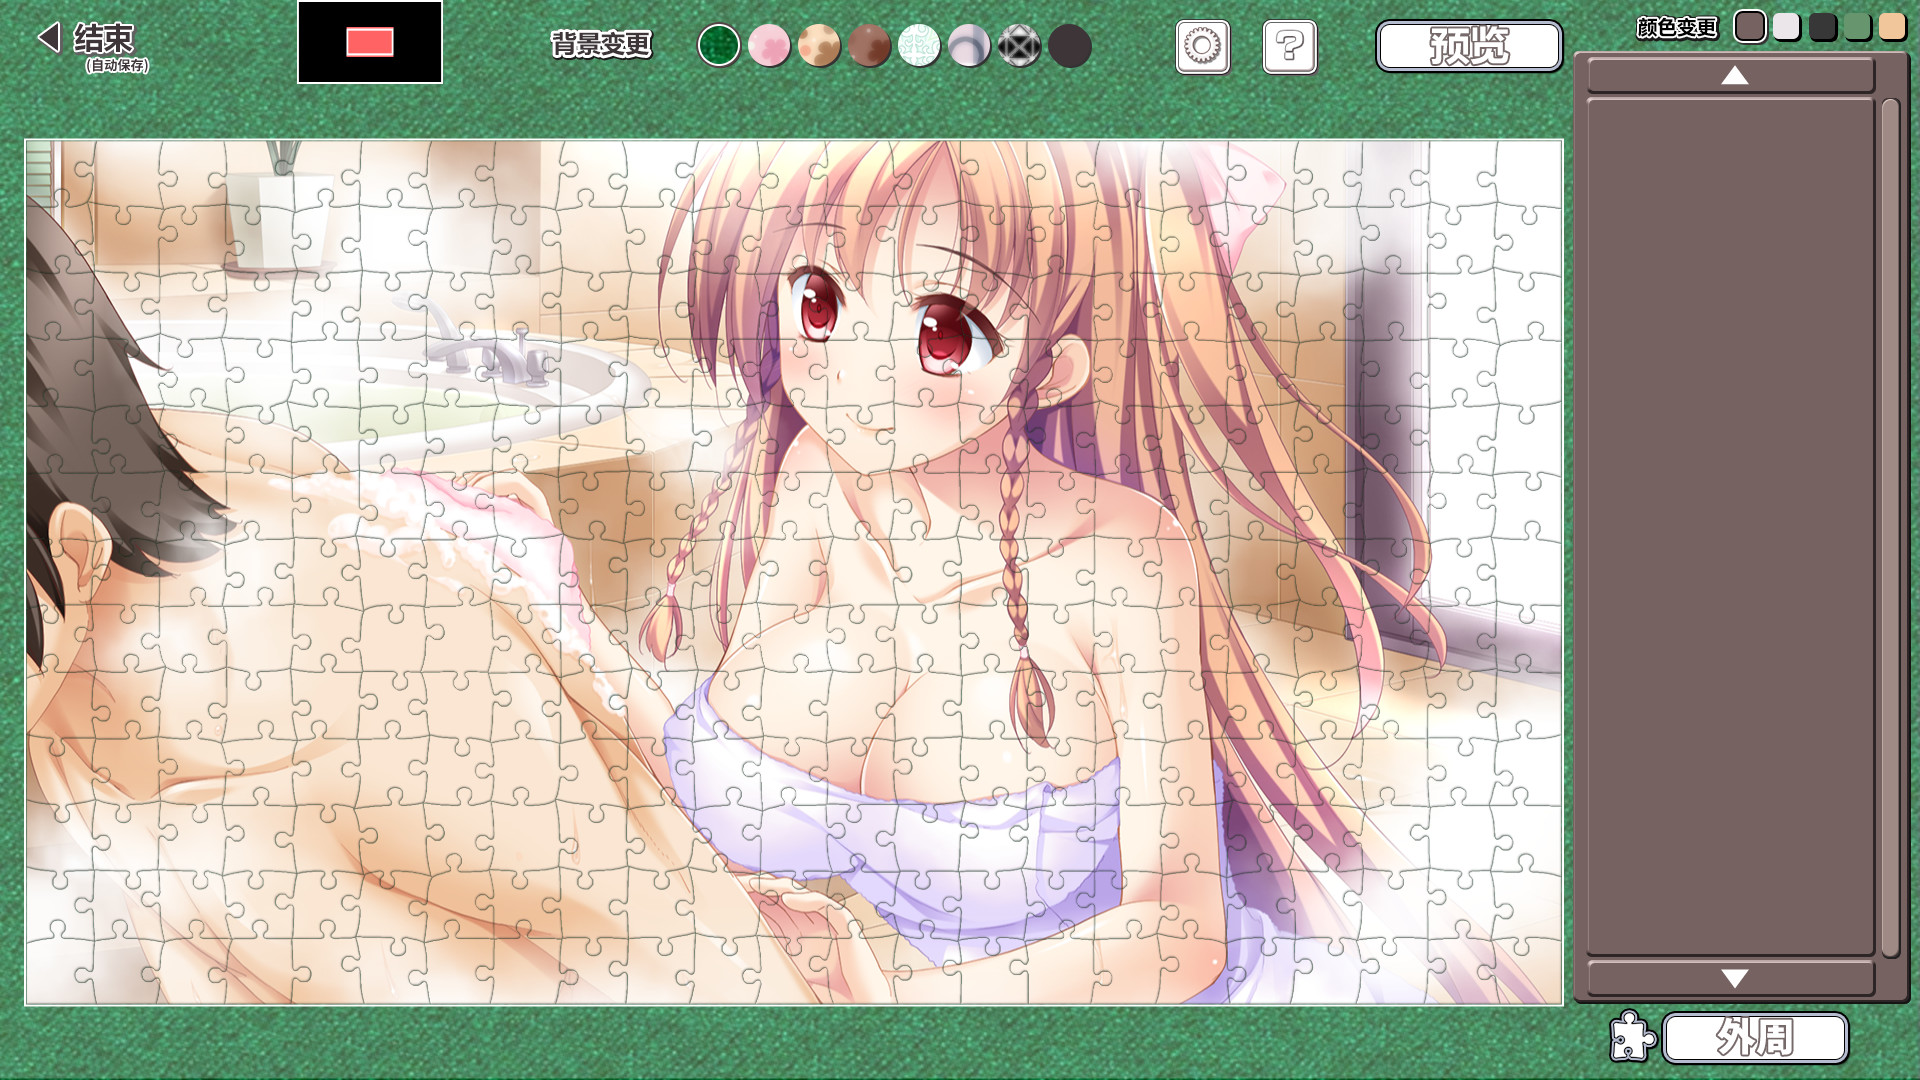This screenshot has width=1920, height=1080.
Task: Select the black diamond-pattern background circle
Action: click(x=1019, y=46)
